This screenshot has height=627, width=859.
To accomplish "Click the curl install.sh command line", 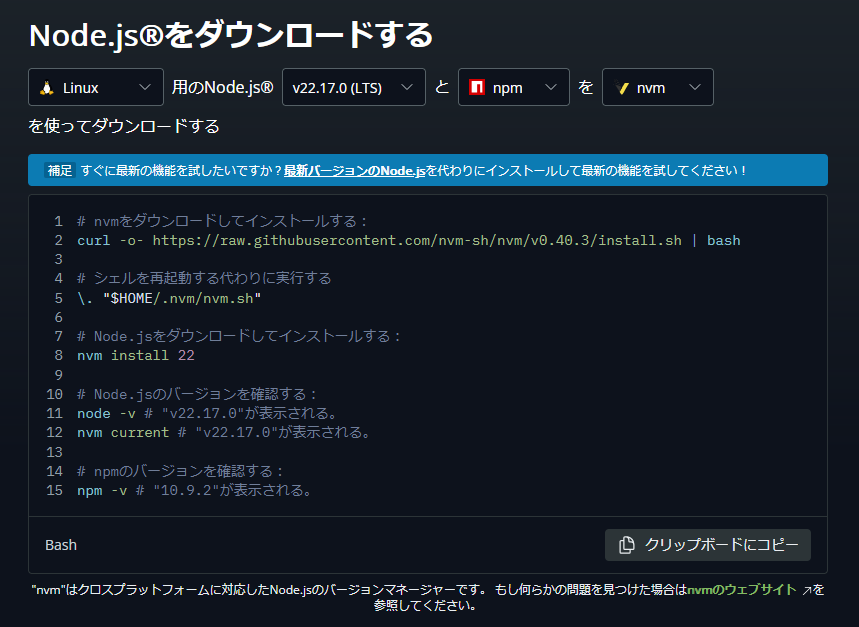I will [x=400, y=240].
